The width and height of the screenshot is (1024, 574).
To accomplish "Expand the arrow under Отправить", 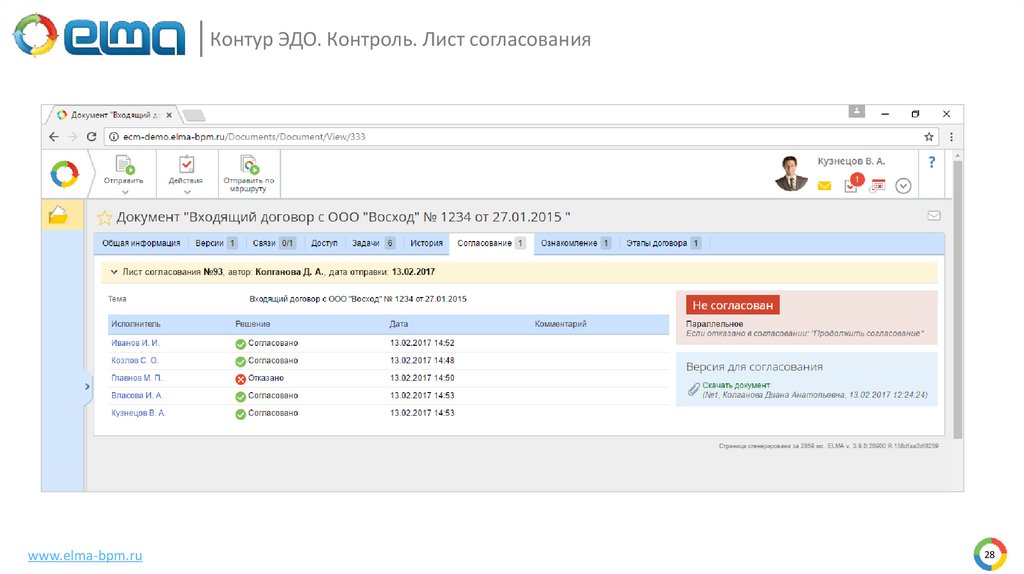I will [125, 192].
